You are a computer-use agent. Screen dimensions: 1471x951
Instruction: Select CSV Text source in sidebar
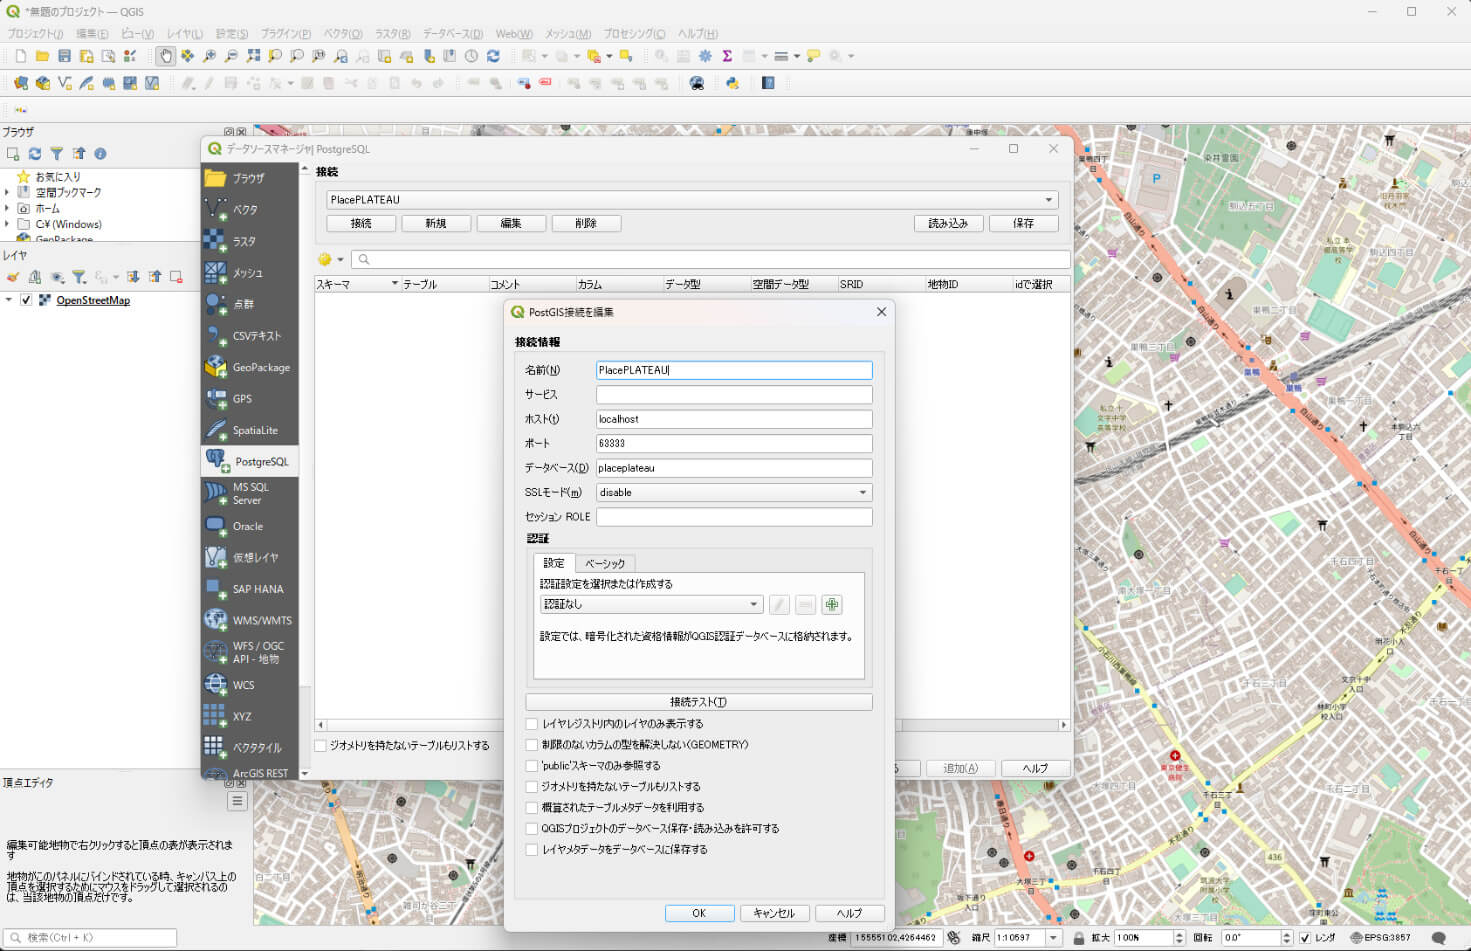(250, 336)
